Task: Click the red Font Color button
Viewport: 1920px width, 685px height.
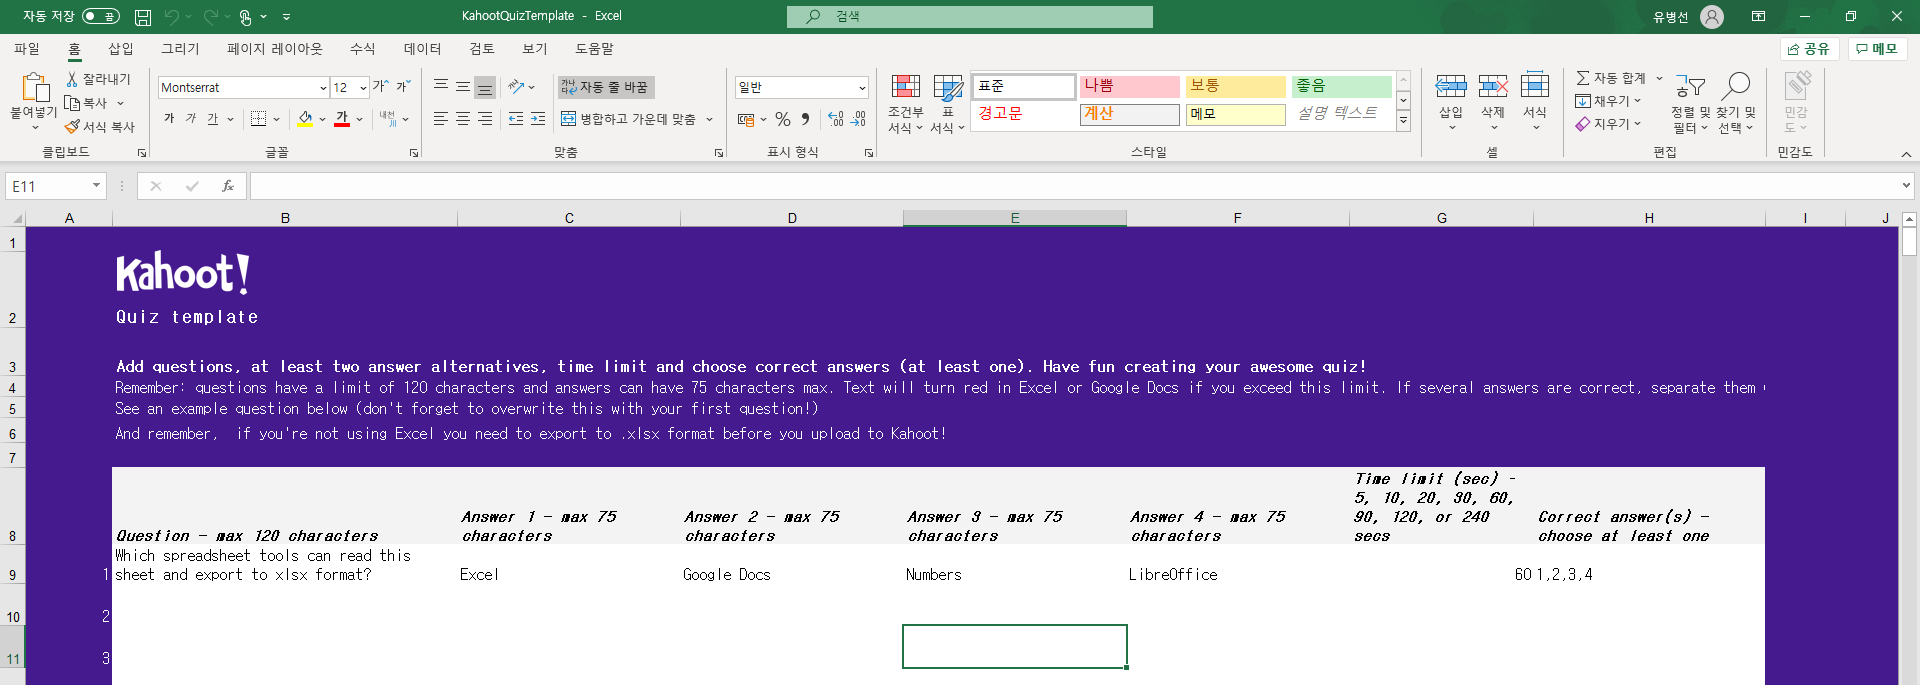Action: click(x=342, y=119)
